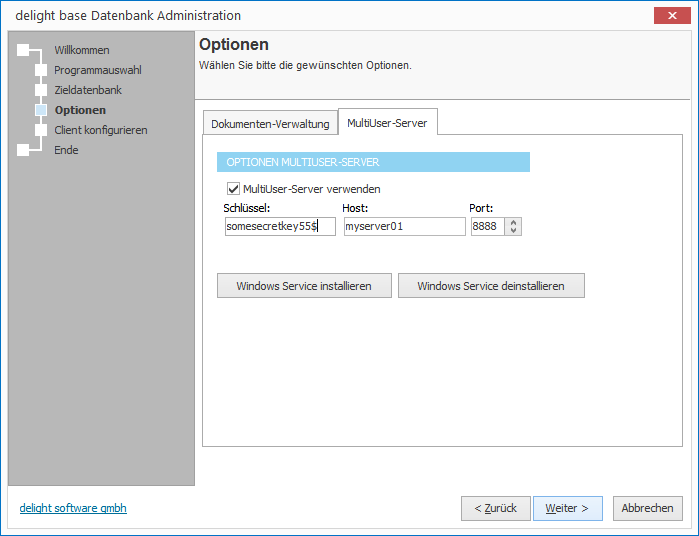
Task: Click into the Schlüssel text field
Action: point(279,227)
